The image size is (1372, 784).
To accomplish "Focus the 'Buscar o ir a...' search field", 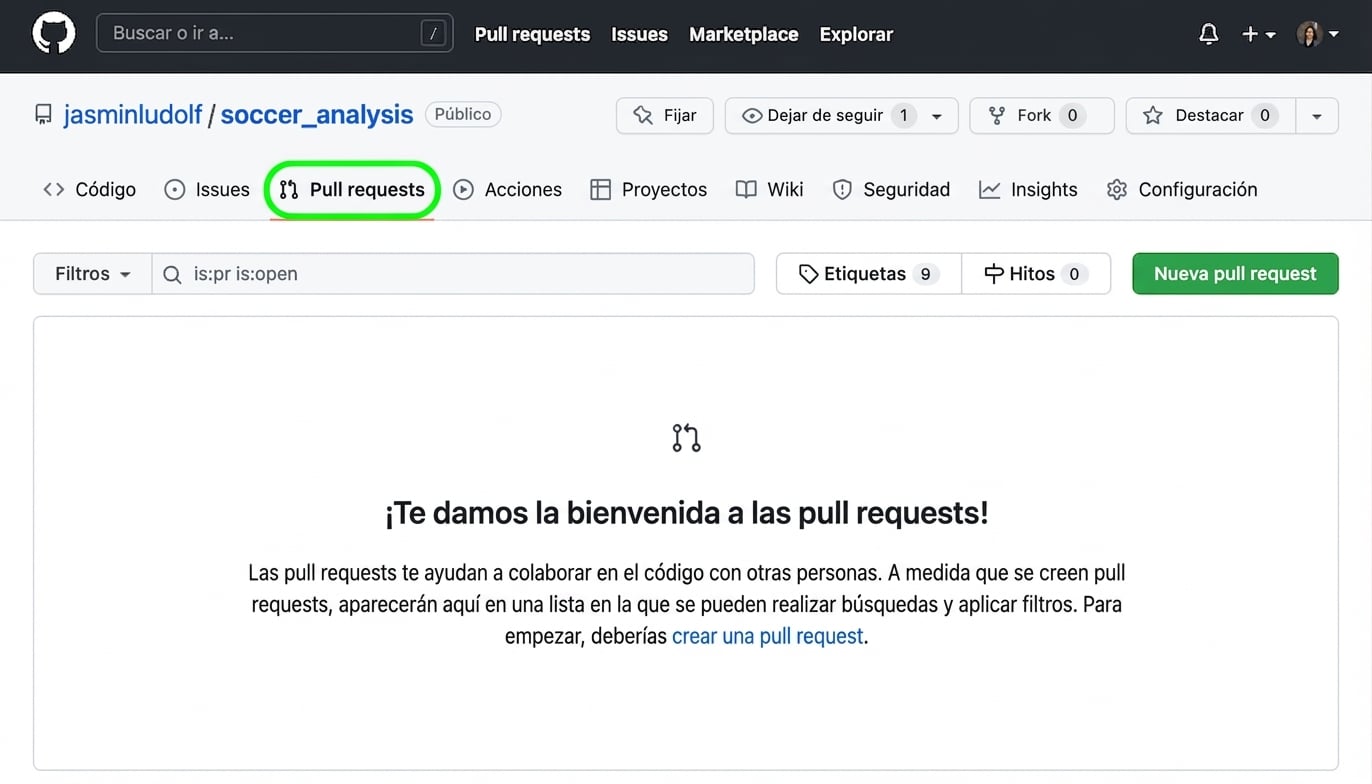I will (x=274, y=33).
